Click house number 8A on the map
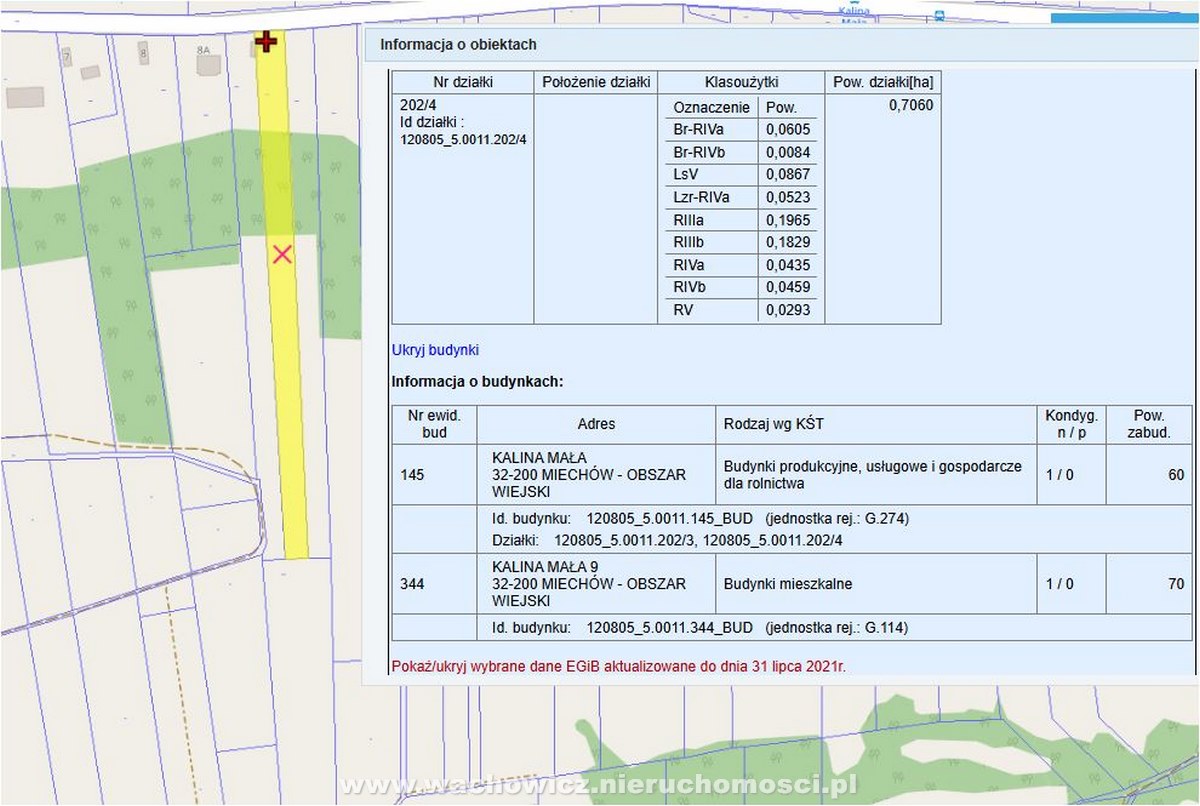This screenshot has width=1200, height=806. click(204, 50)
